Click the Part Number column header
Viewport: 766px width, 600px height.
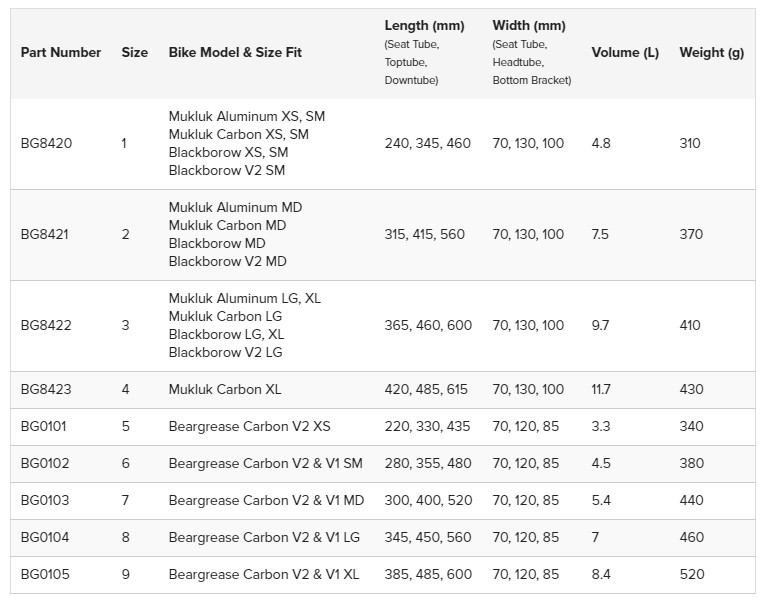60,53
